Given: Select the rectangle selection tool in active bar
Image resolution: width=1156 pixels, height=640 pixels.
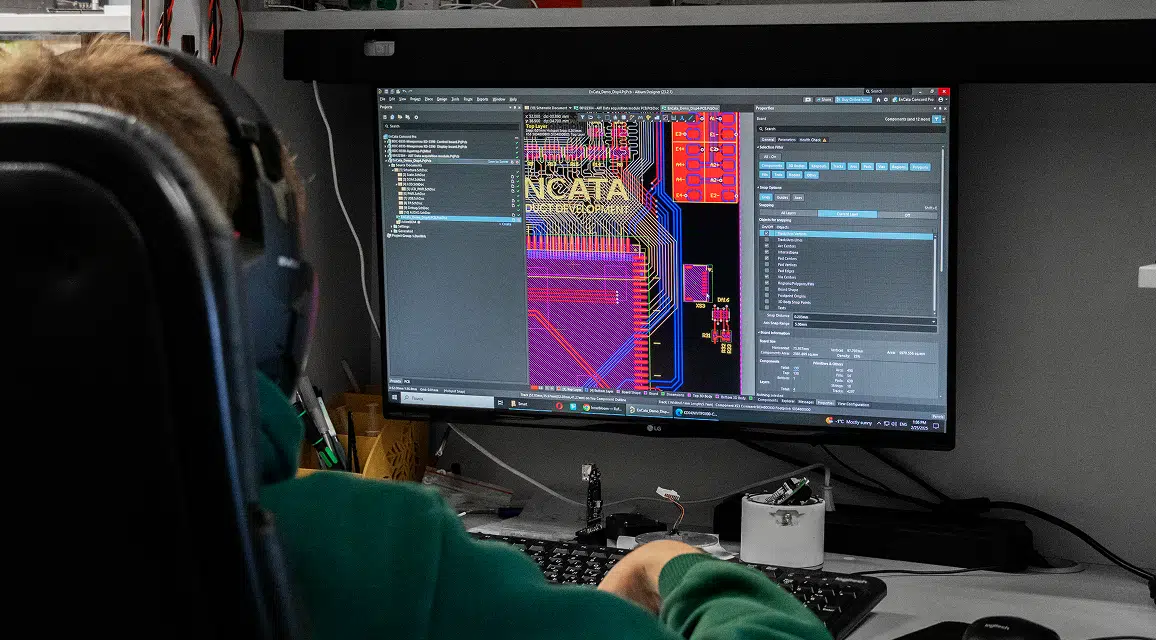Looking at the screenshot, I should coord(607,117).
